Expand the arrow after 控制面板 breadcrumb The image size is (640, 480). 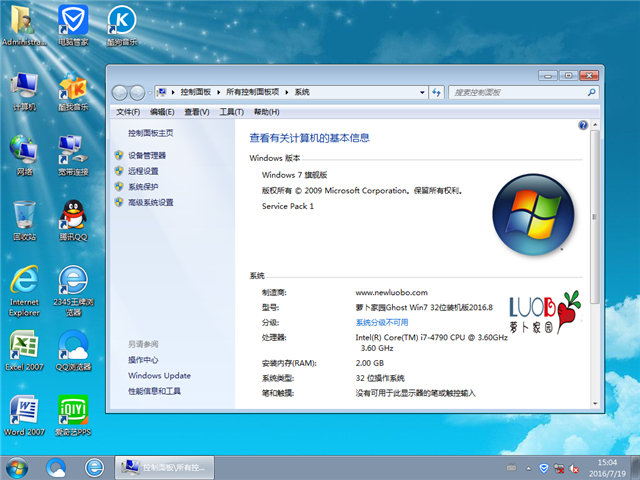218,93
